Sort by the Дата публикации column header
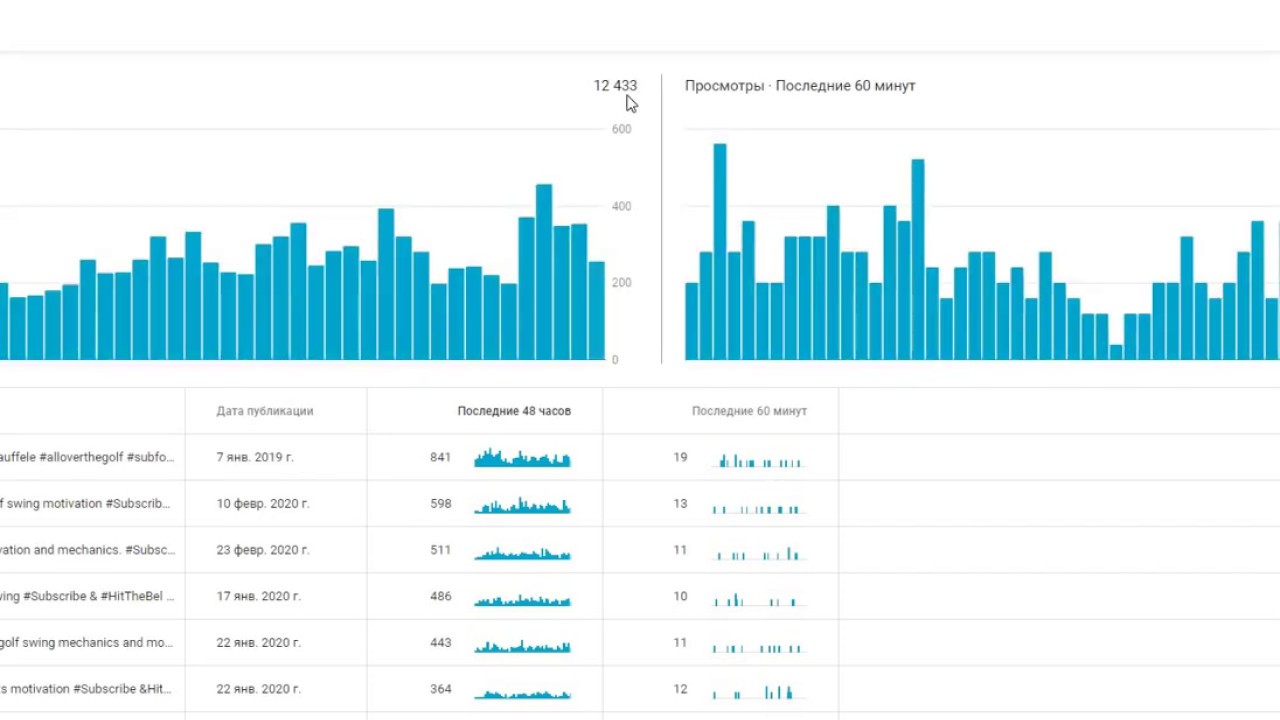This screenshot has height=720, width=1280. point(265,411)
